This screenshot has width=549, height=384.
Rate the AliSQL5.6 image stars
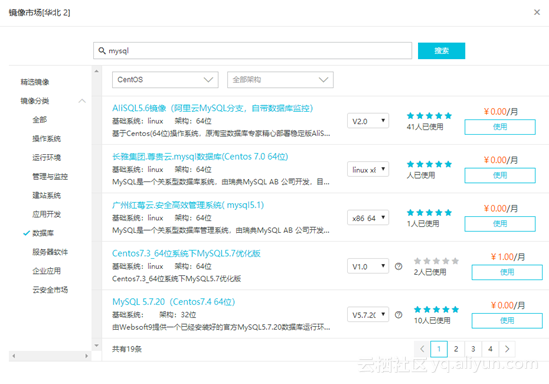[x=429, y=116]
